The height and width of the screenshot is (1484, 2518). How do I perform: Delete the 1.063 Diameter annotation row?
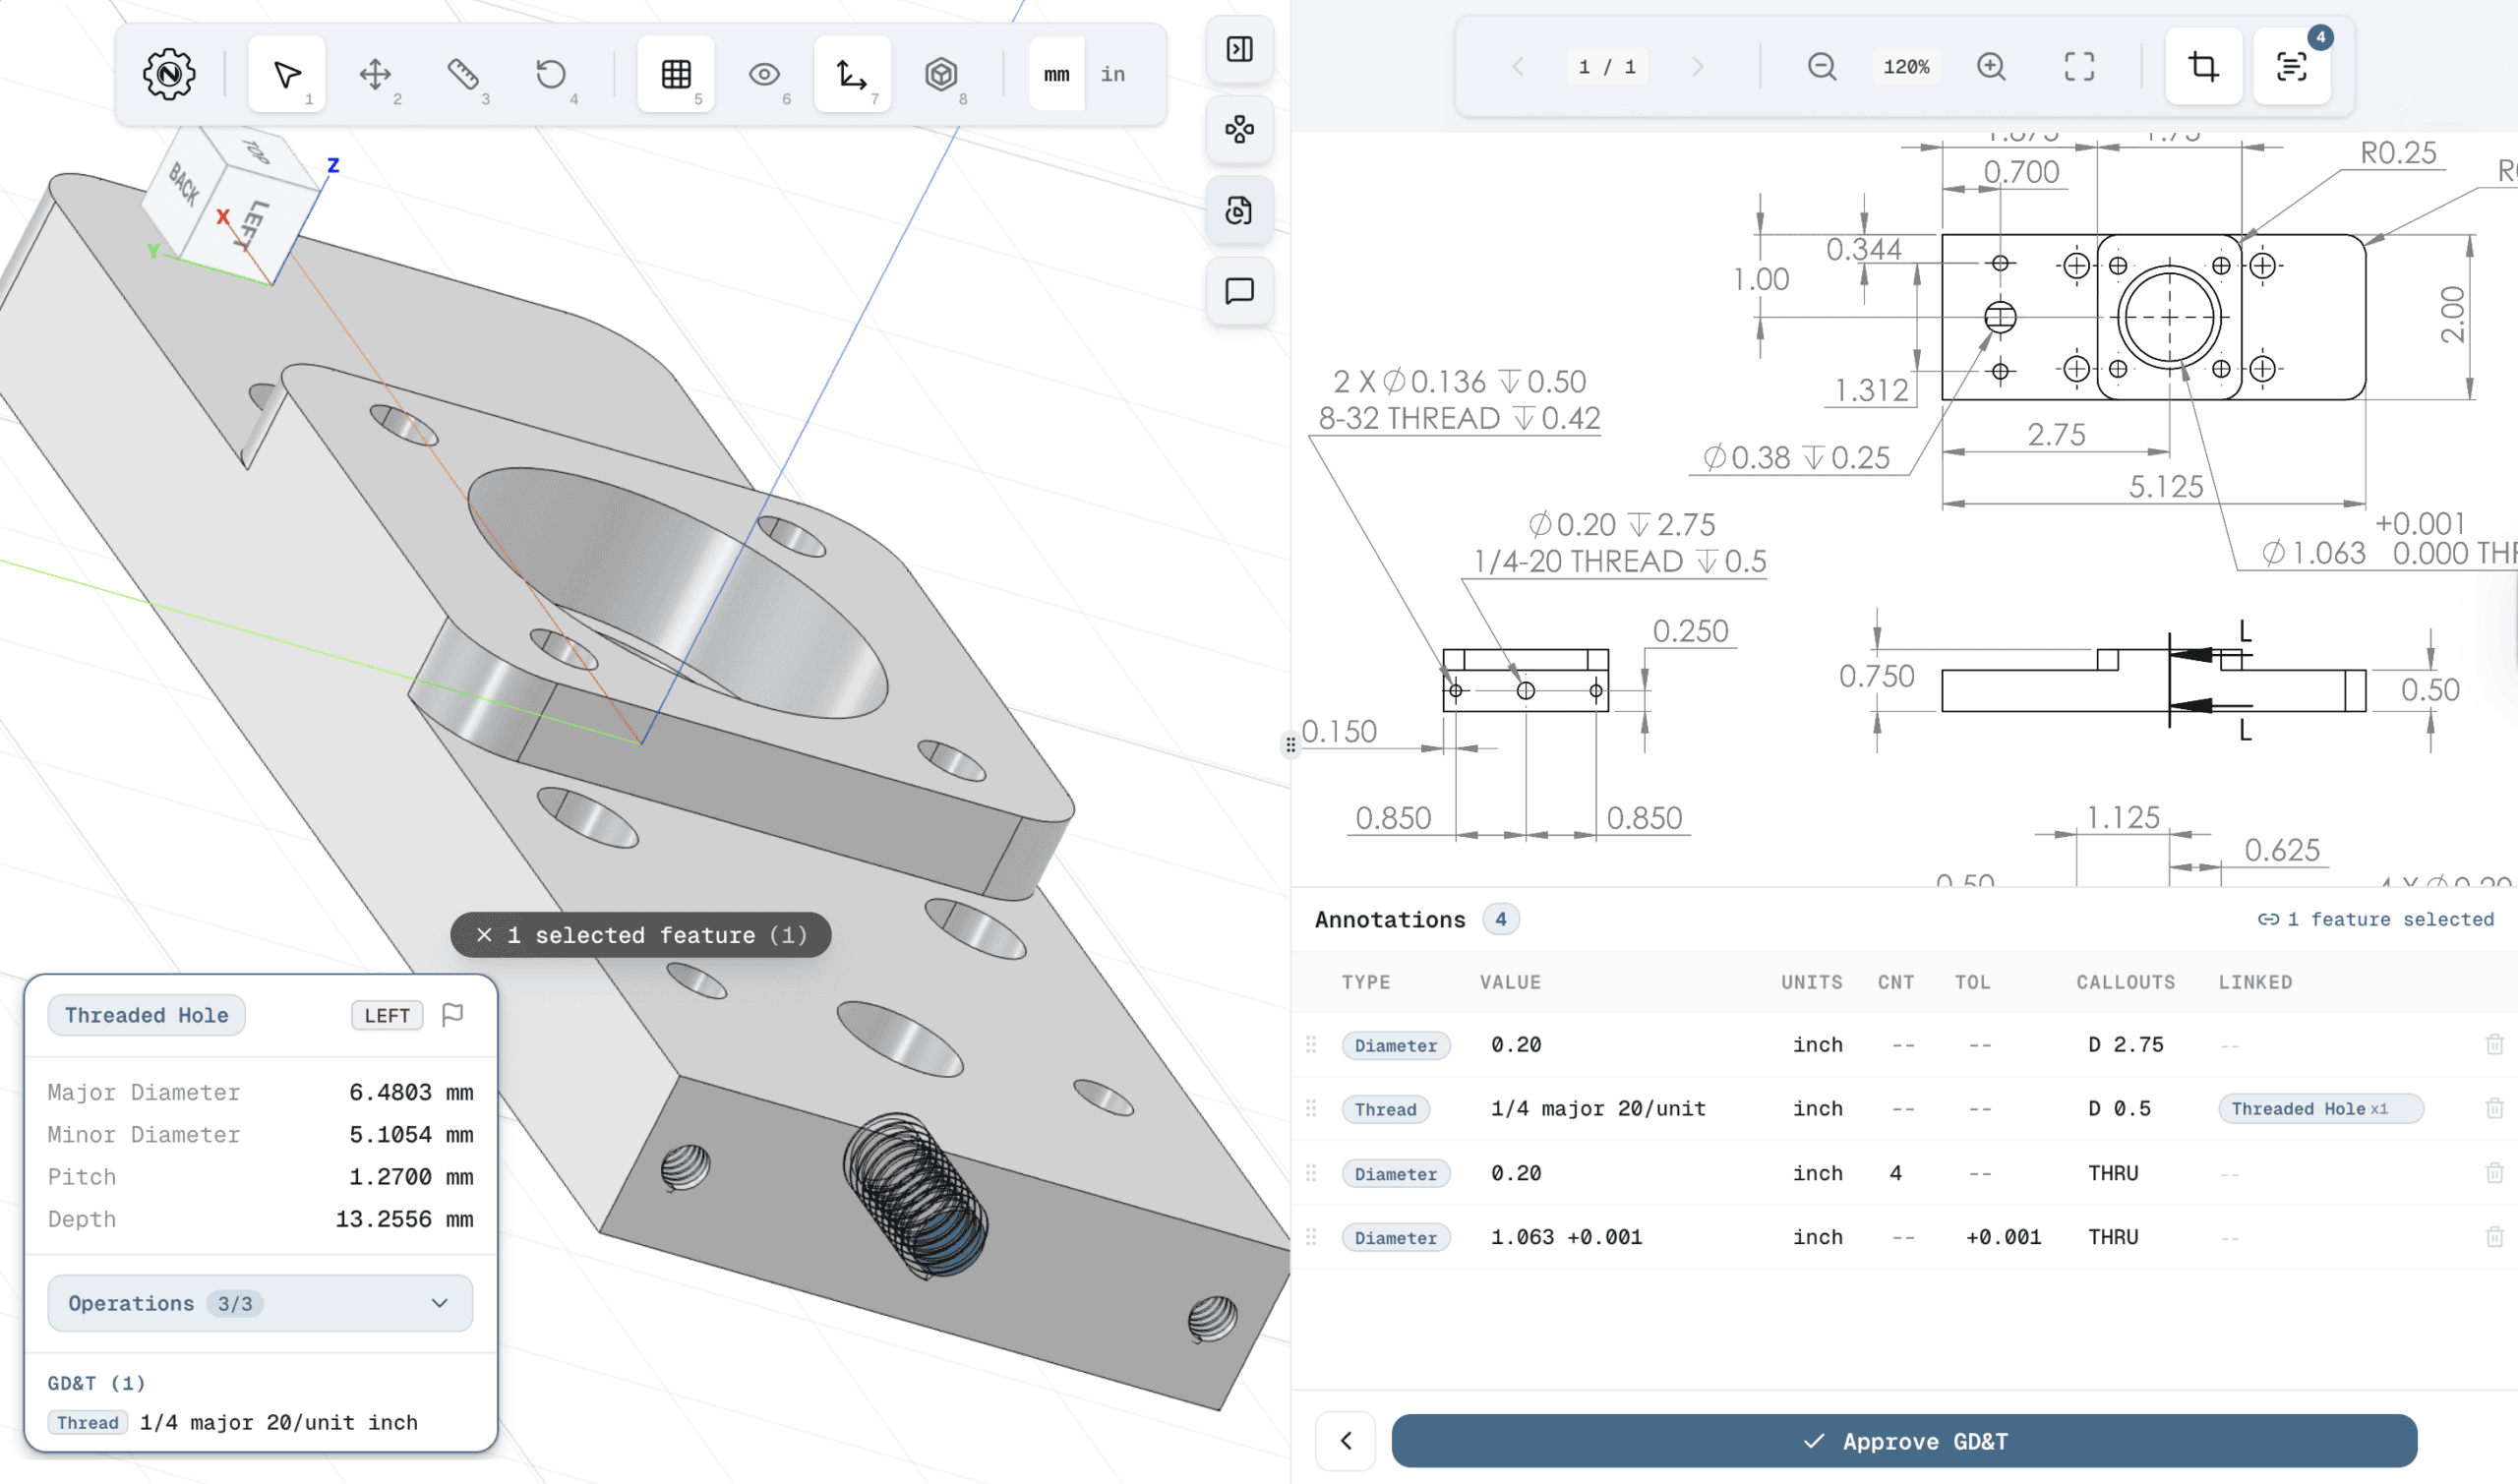click(2494, 1237)
